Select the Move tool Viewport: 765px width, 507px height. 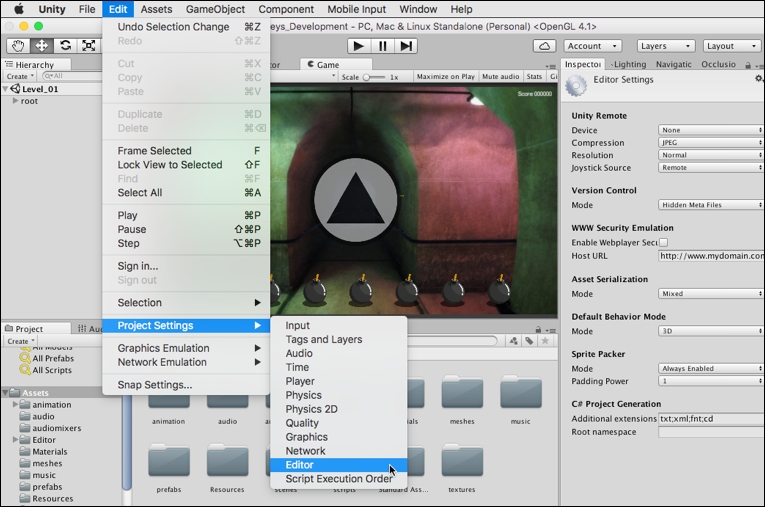click(x=41, y=46)
